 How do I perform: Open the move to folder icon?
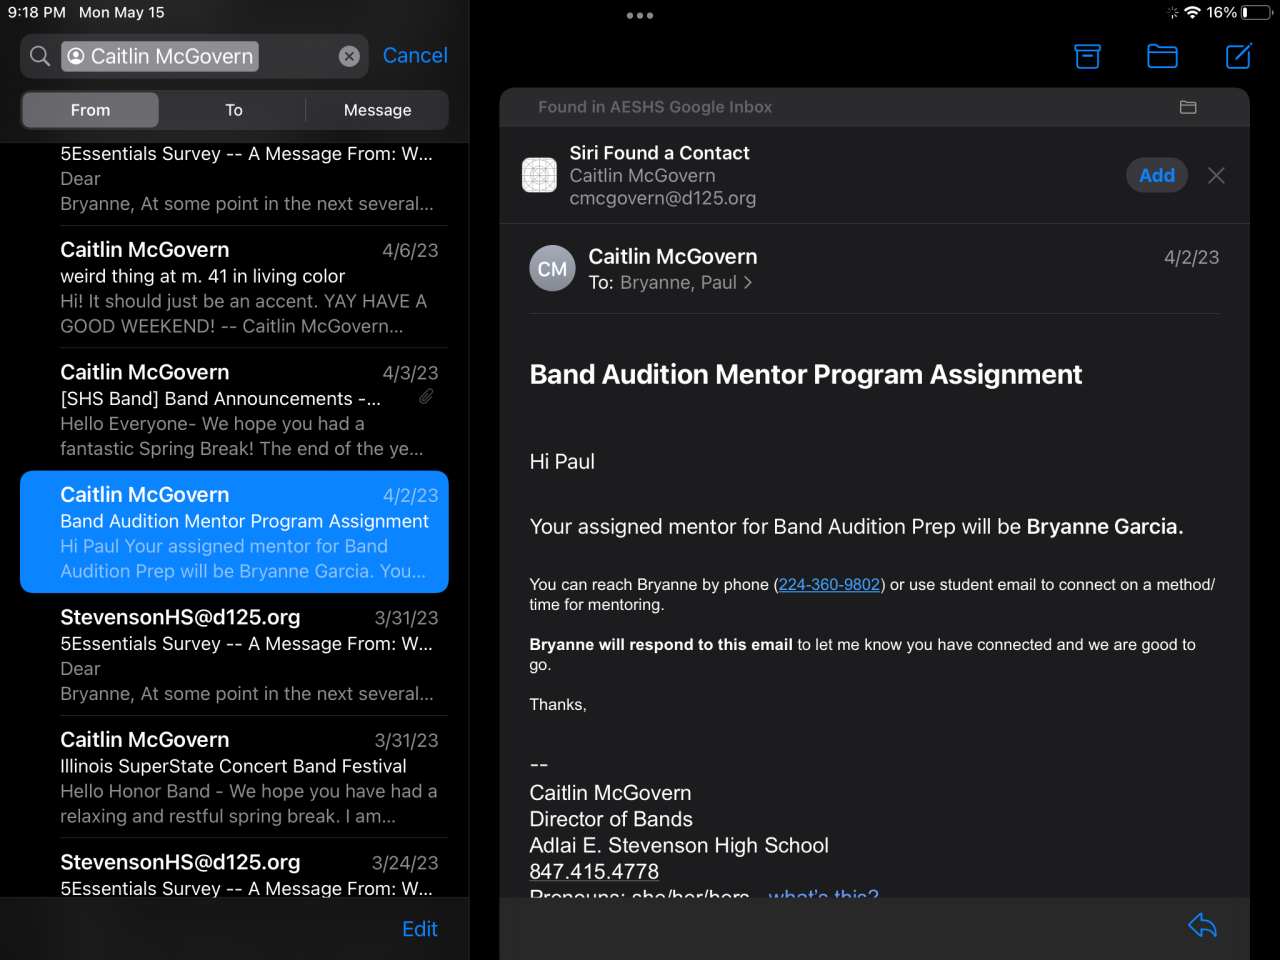pos(1162,56)
